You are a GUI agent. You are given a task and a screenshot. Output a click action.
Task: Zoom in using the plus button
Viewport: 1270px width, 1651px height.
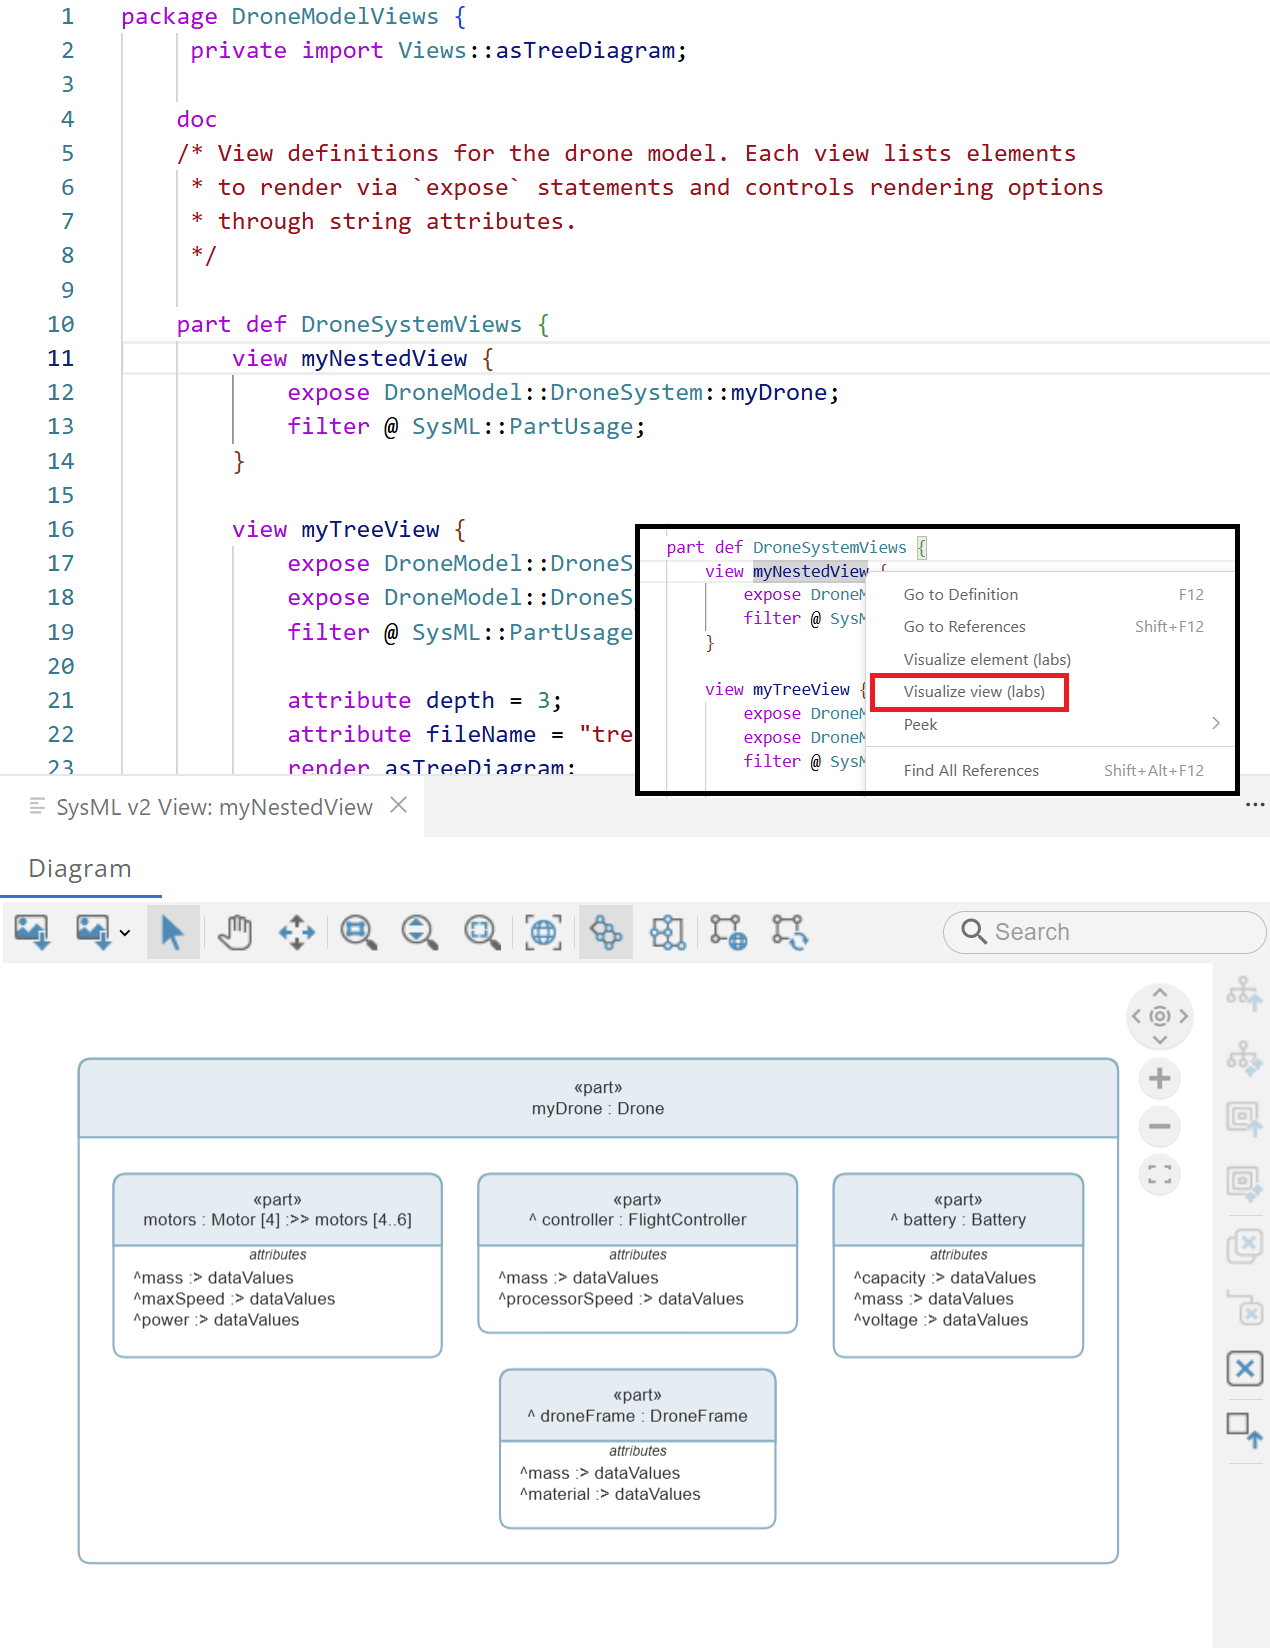(x=1160, y=1078)
